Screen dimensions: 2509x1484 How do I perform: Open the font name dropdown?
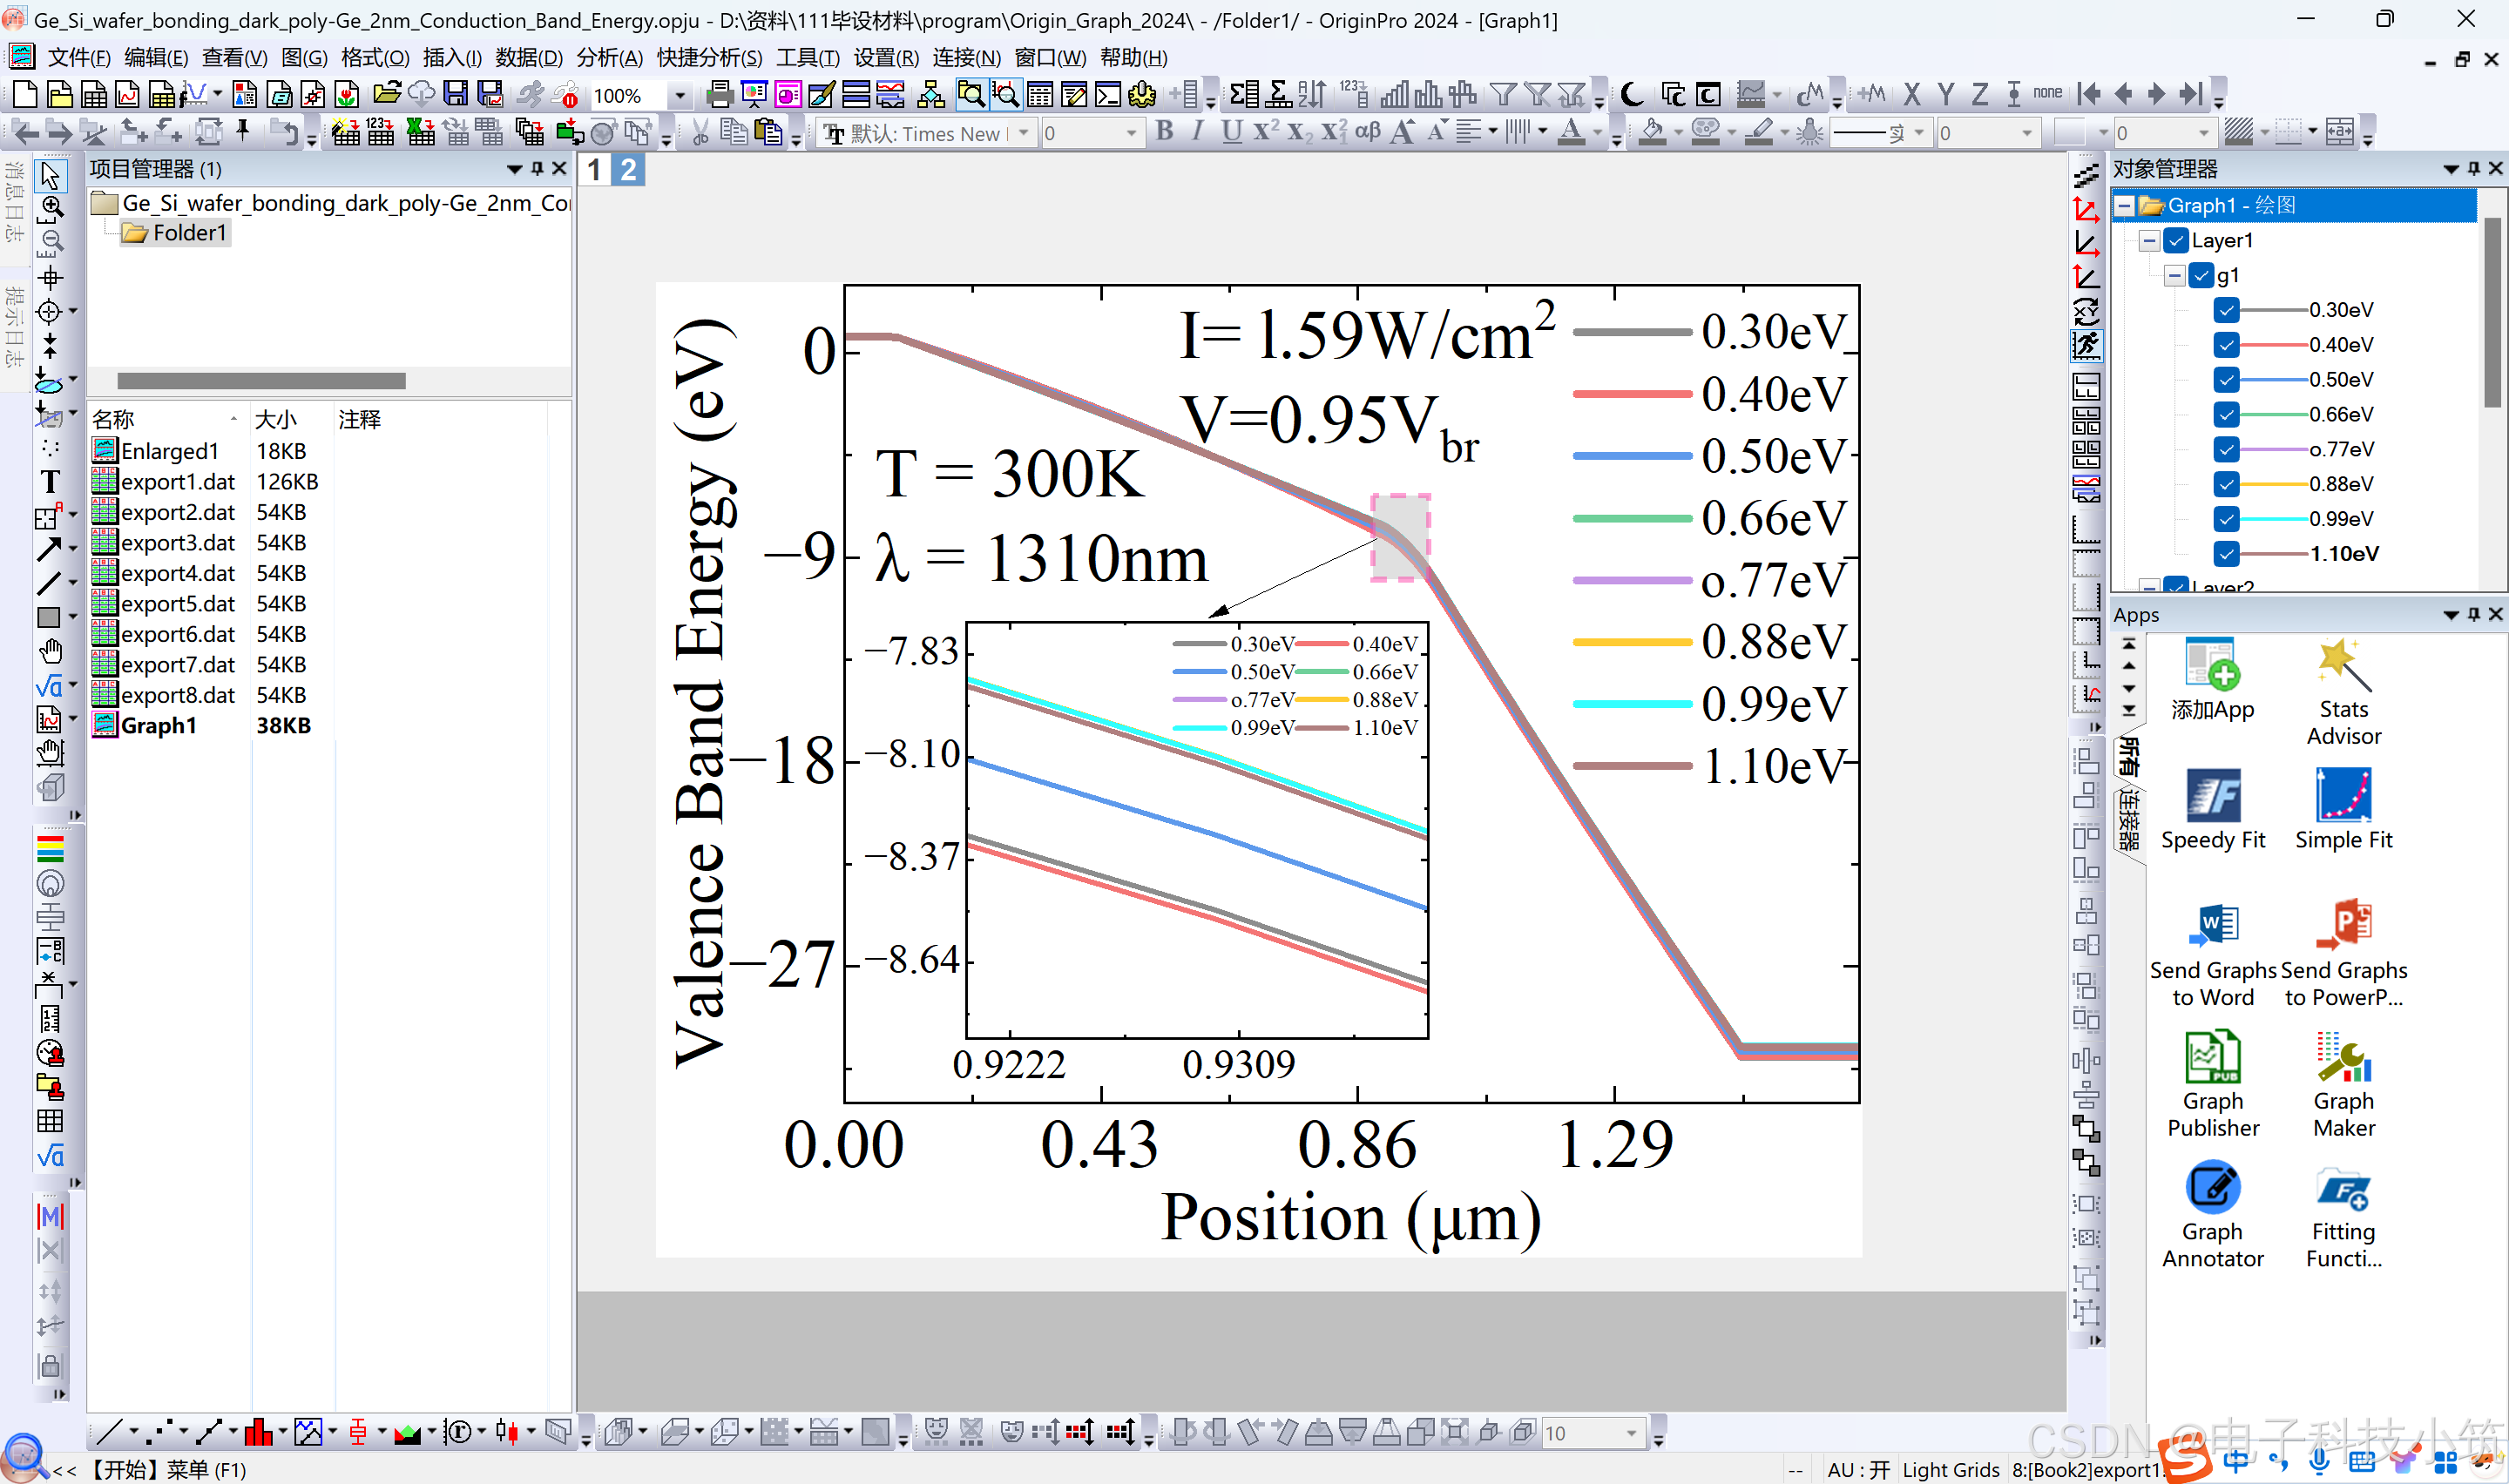click(1023, 133)
